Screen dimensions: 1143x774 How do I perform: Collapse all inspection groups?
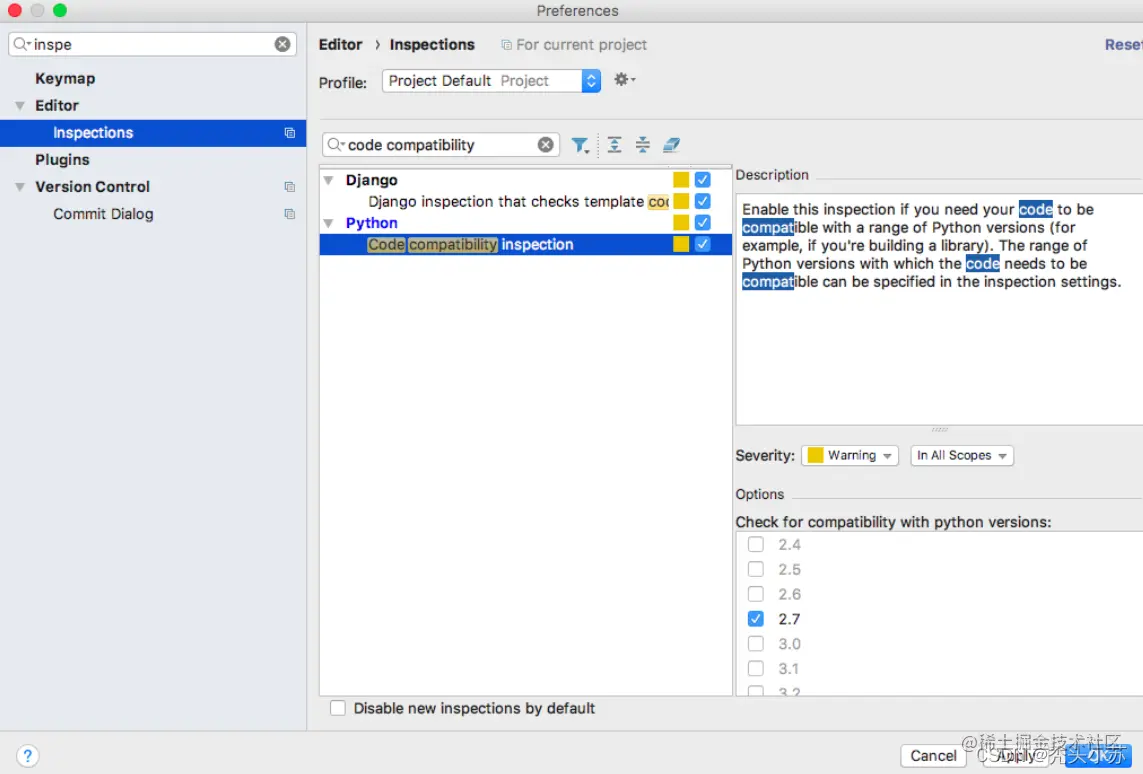click(642, 145)
